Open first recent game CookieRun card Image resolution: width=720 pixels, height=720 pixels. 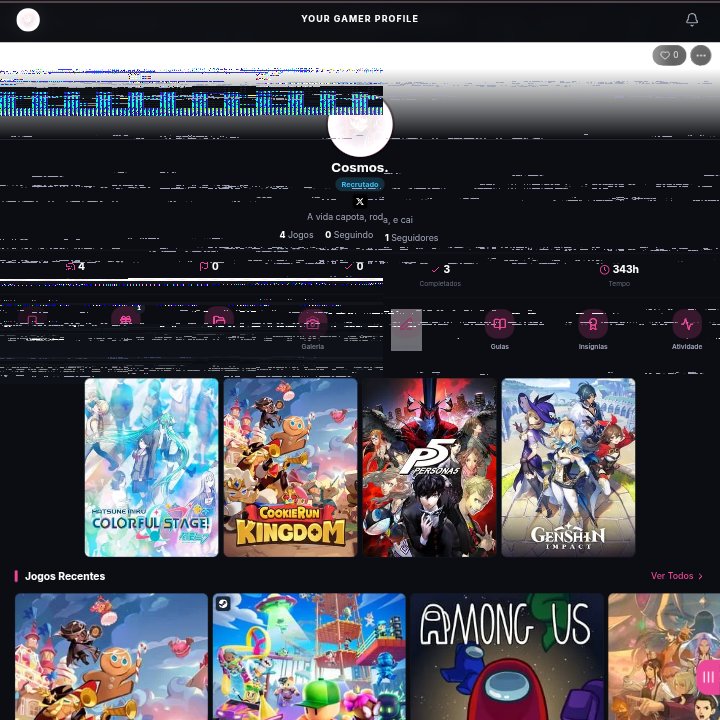pyautogui.click(x=111, y=657)
